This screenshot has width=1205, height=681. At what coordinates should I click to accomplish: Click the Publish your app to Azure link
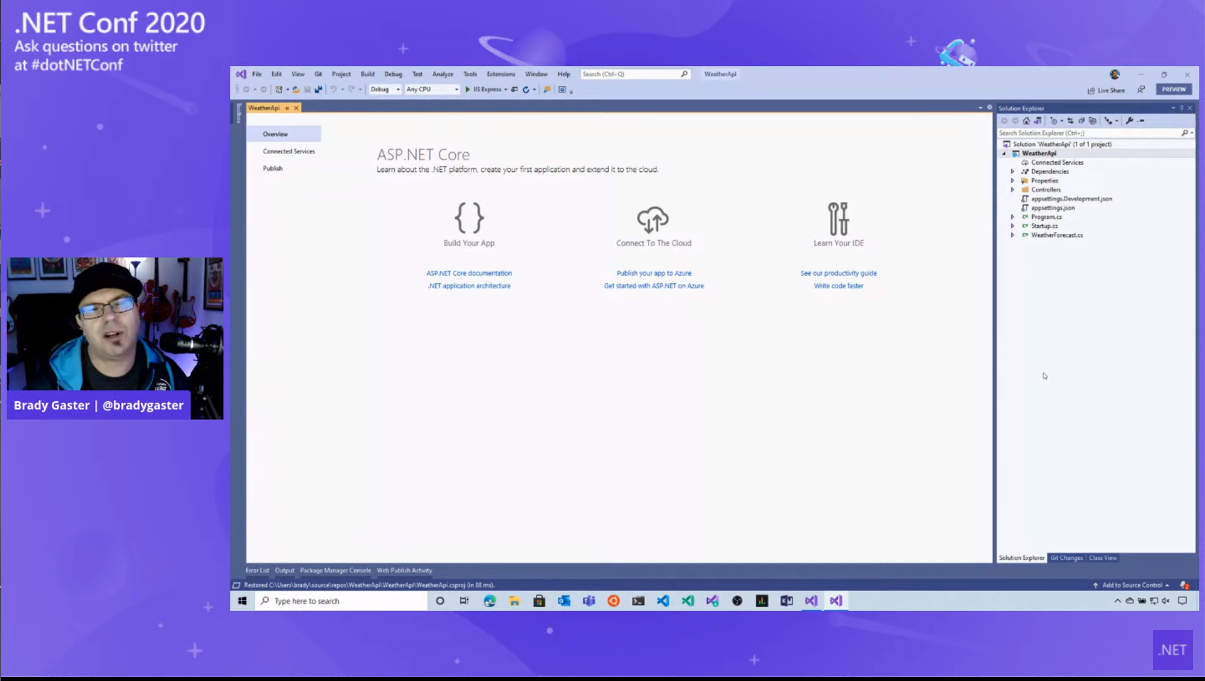coord(653,273)
